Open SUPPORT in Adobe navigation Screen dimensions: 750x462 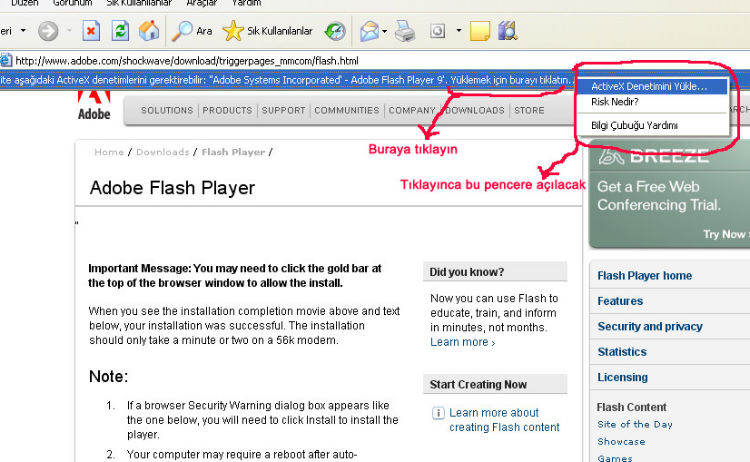coord(284,110)
